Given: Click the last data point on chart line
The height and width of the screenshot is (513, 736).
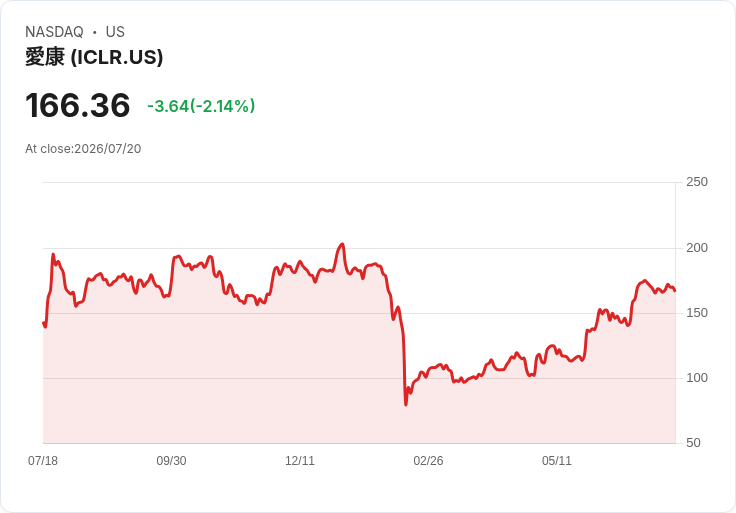Looking at the screenshot, I should pos(675,291).
